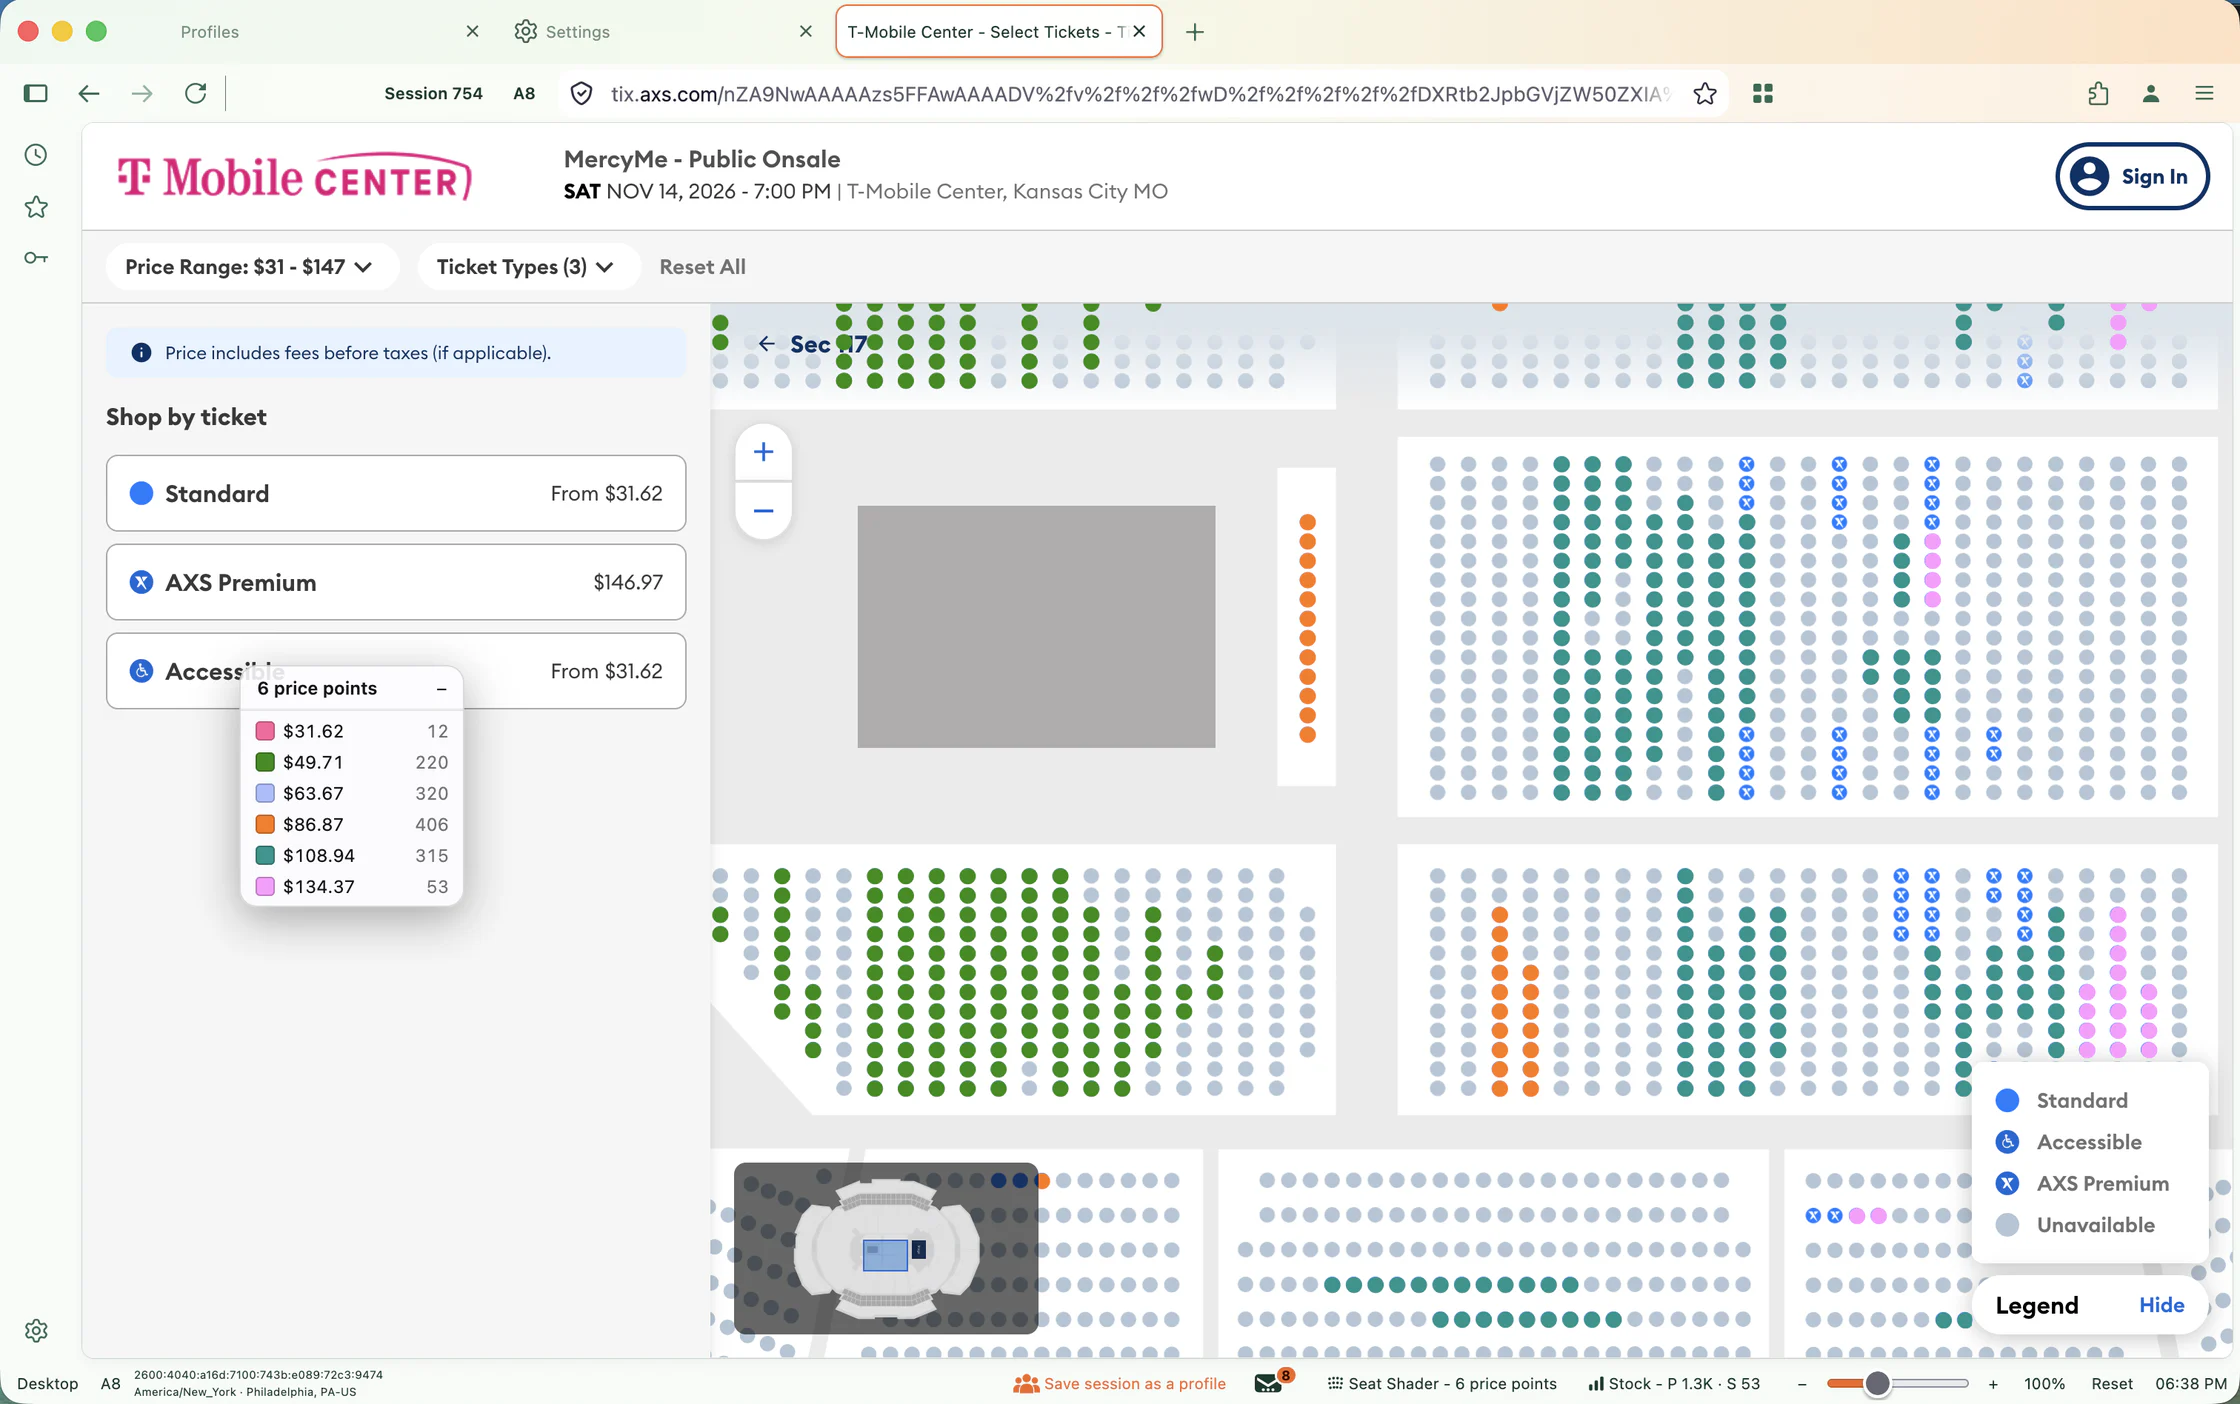Zoom in the seat map with plus
This screenshot has height=1404, width=2240.
click(x=763, y=452)
